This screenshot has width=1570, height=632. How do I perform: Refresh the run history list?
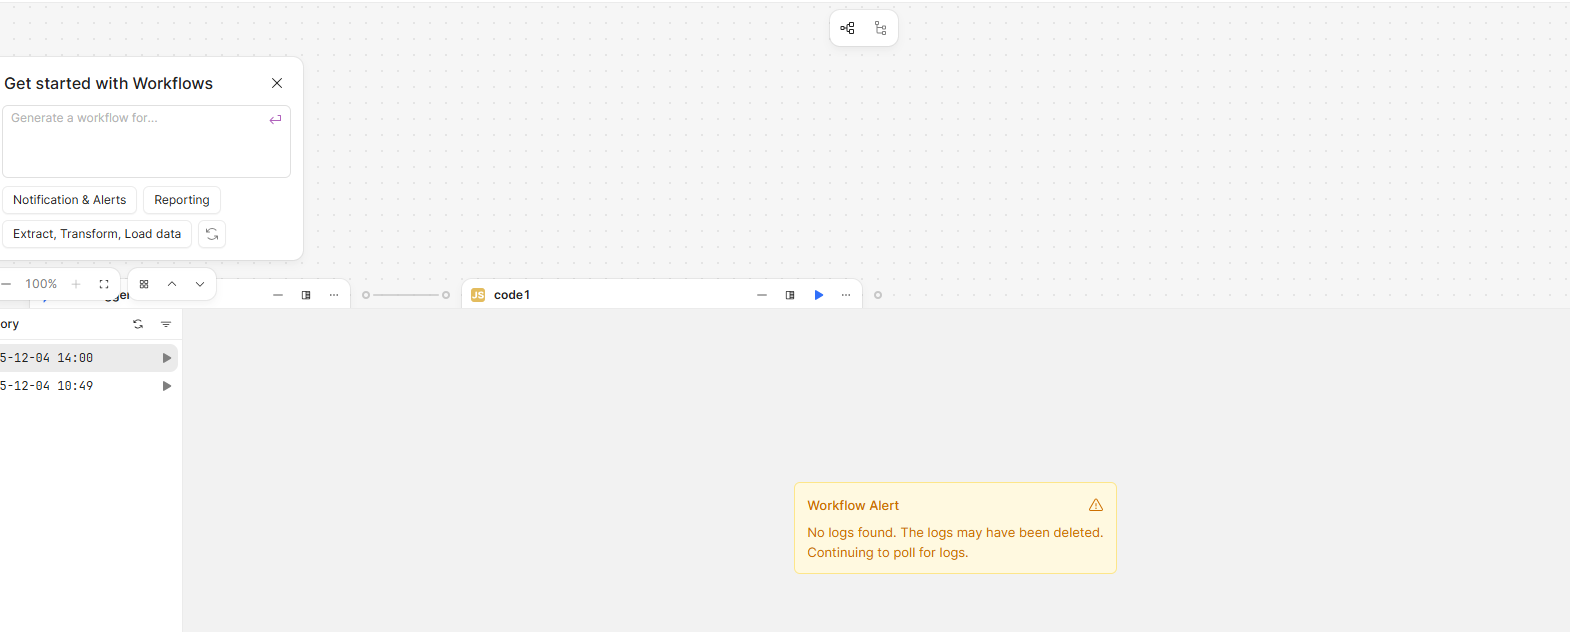[138, 324]
